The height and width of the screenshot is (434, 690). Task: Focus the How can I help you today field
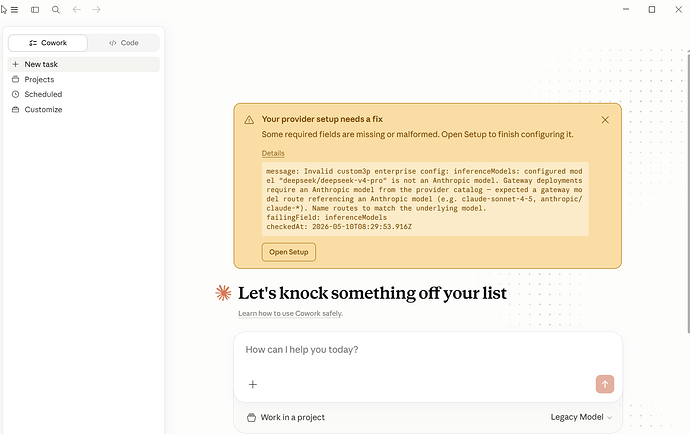point(428,350)
